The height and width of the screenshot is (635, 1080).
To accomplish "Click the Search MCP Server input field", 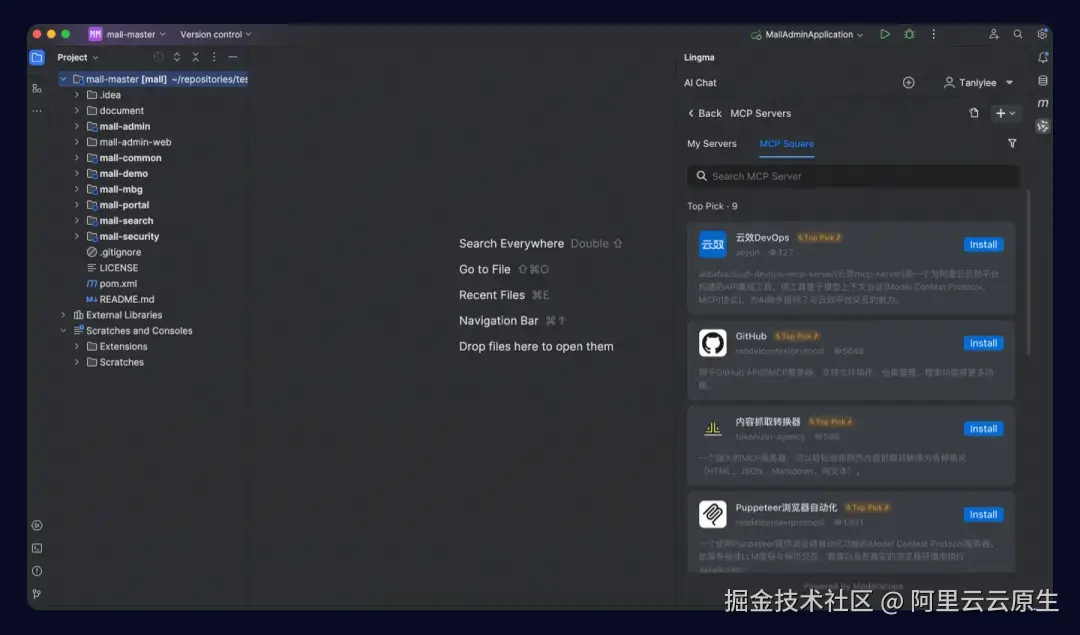I will 852,176.
